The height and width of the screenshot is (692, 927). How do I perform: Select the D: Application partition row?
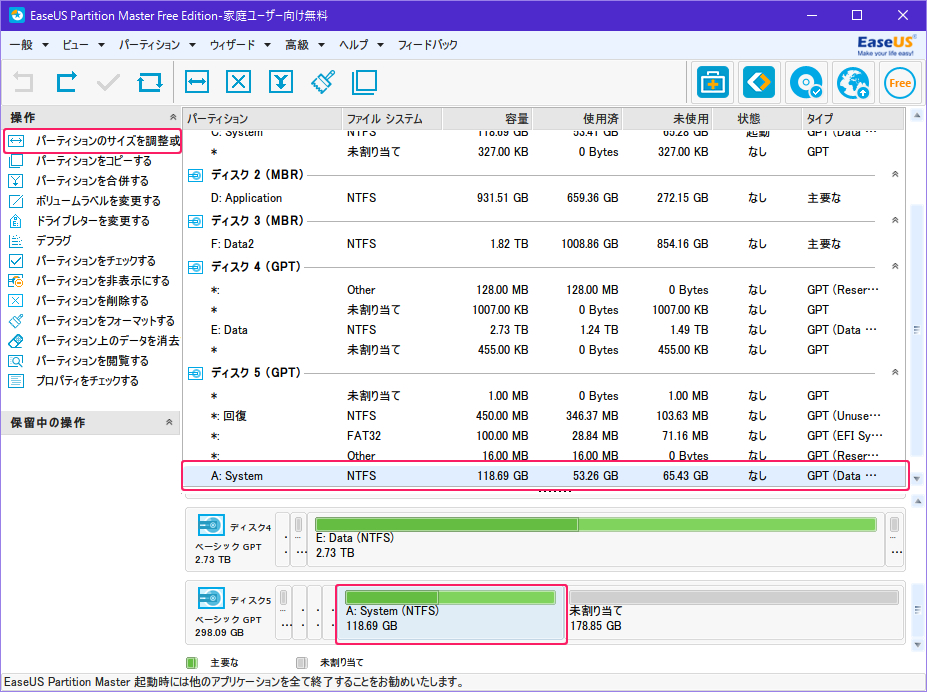(543, 198)
